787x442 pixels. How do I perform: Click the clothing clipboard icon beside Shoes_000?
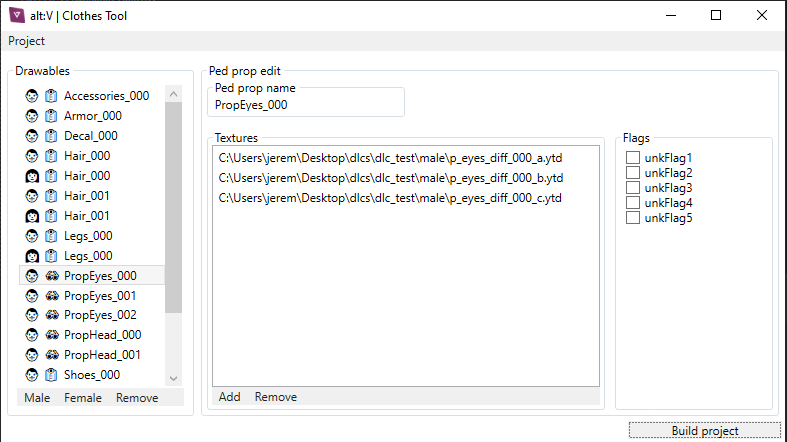[x=51, y=375]
